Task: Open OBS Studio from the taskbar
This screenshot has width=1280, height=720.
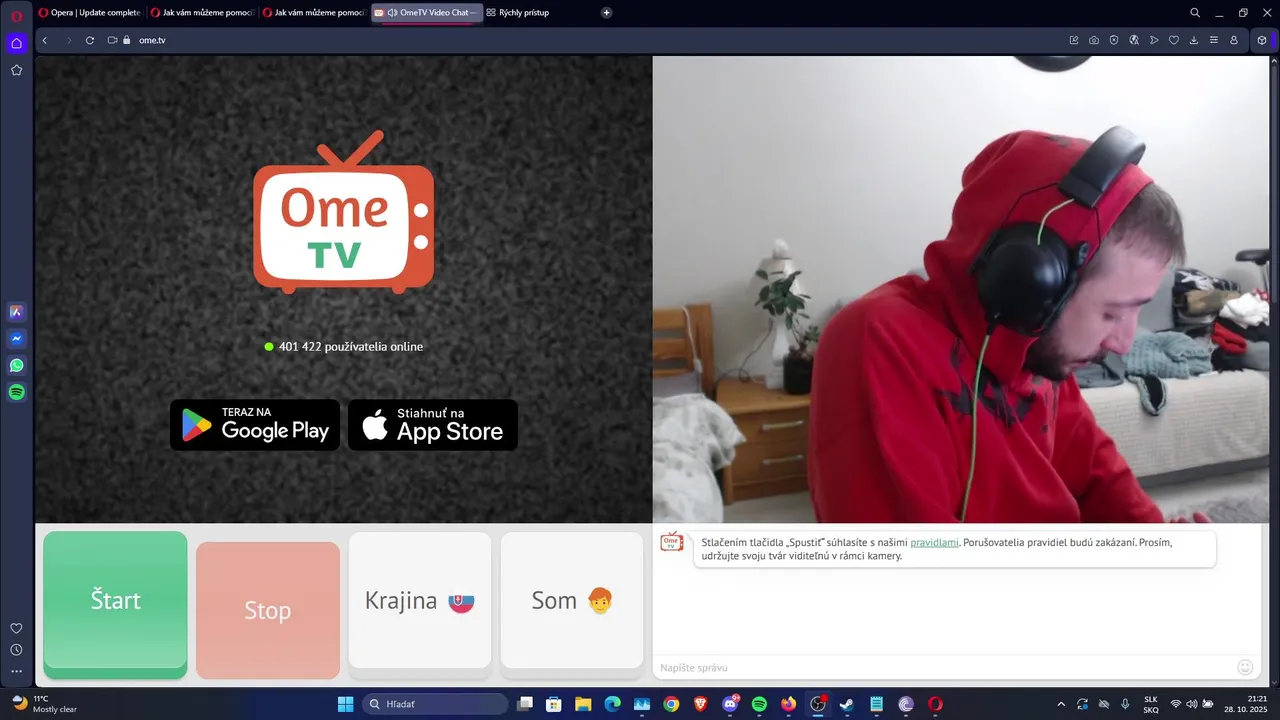Action: point(818,704)
